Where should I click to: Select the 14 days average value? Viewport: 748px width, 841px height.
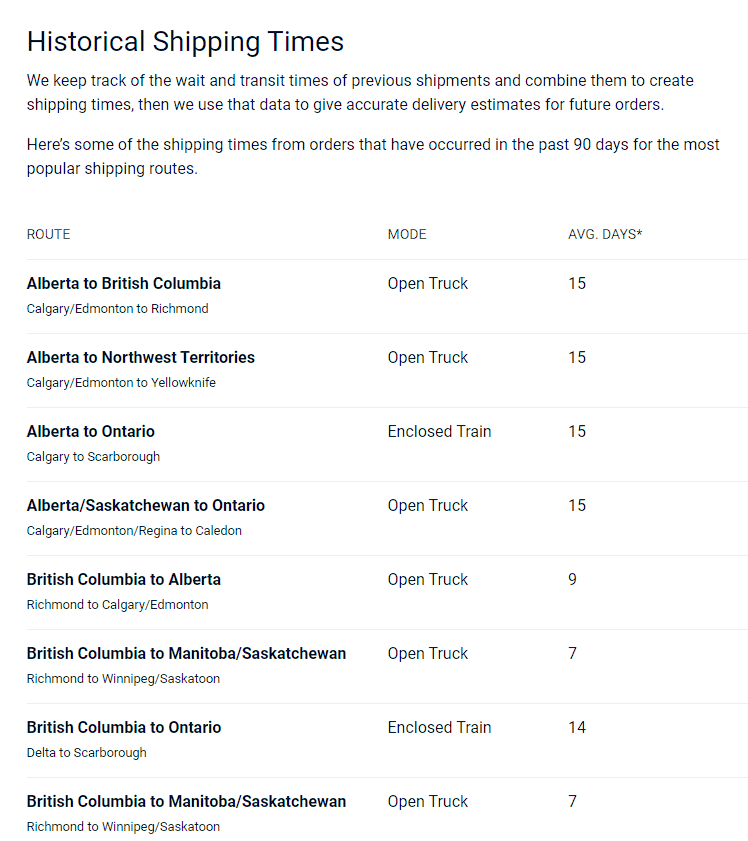pyautogui.click(x=577, y=727)
